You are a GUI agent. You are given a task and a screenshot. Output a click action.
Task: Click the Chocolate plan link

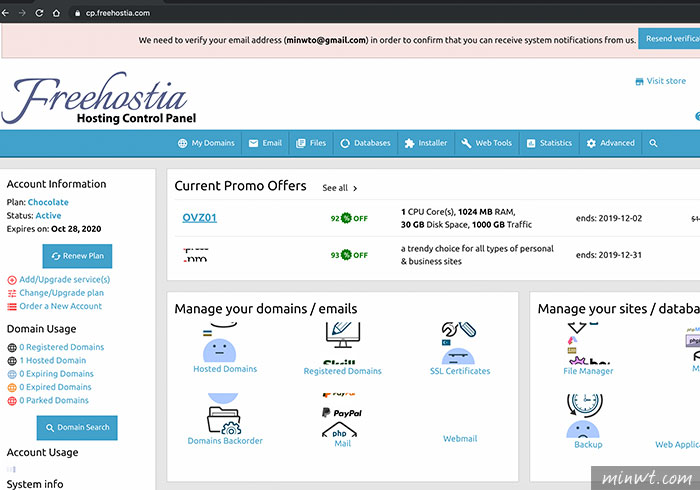click(x=48, y=202)
